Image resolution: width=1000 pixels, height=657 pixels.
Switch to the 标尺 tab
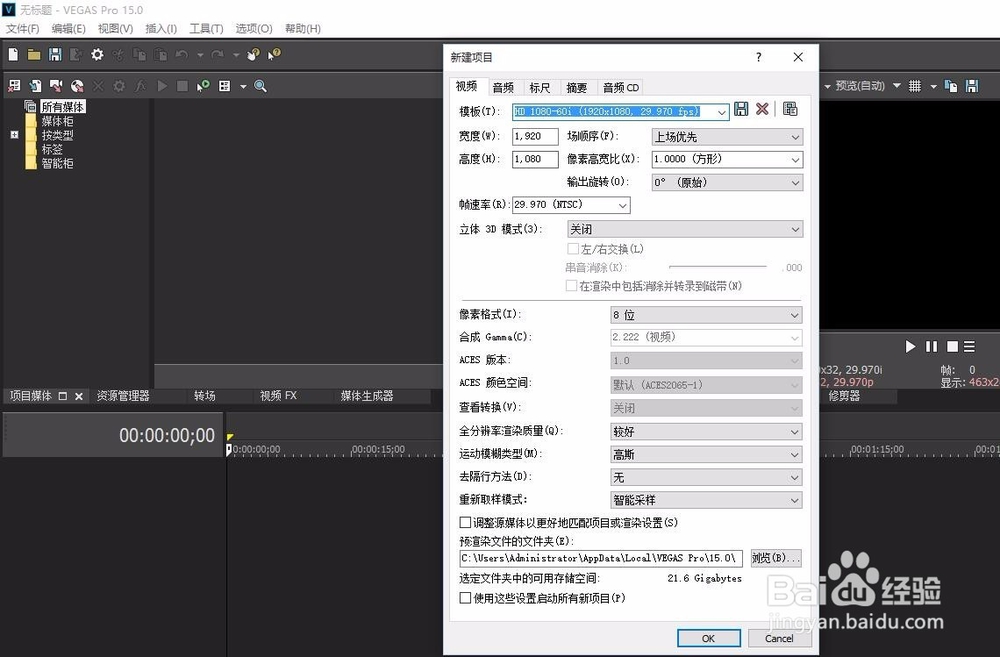click(x=540, y=87)
